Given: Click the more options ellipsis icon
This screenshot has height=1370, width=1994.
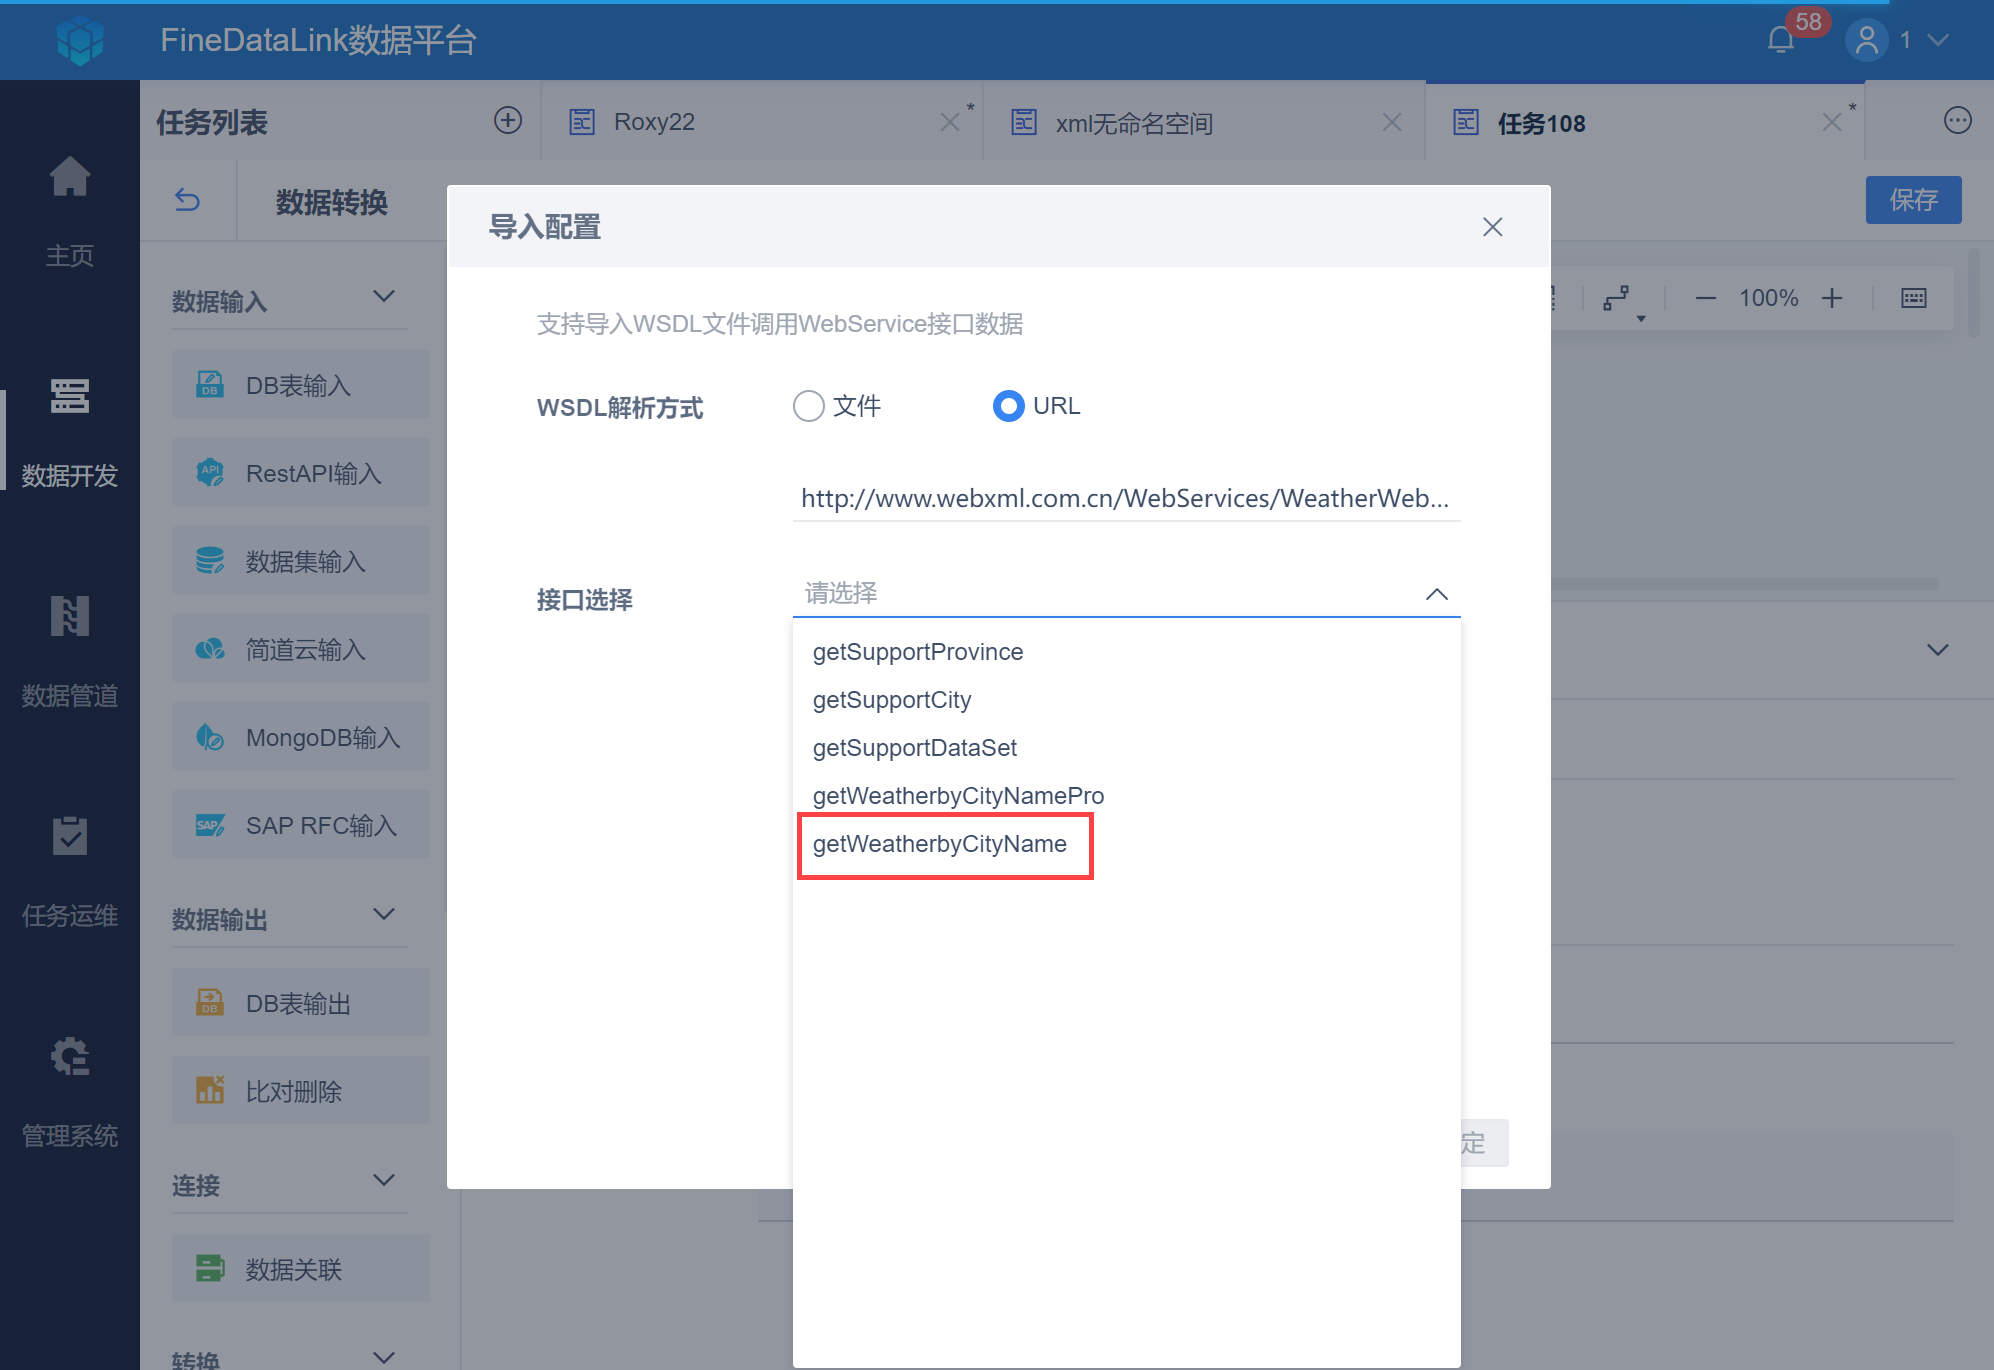Looking at the screenshot, I should 1957,121.
